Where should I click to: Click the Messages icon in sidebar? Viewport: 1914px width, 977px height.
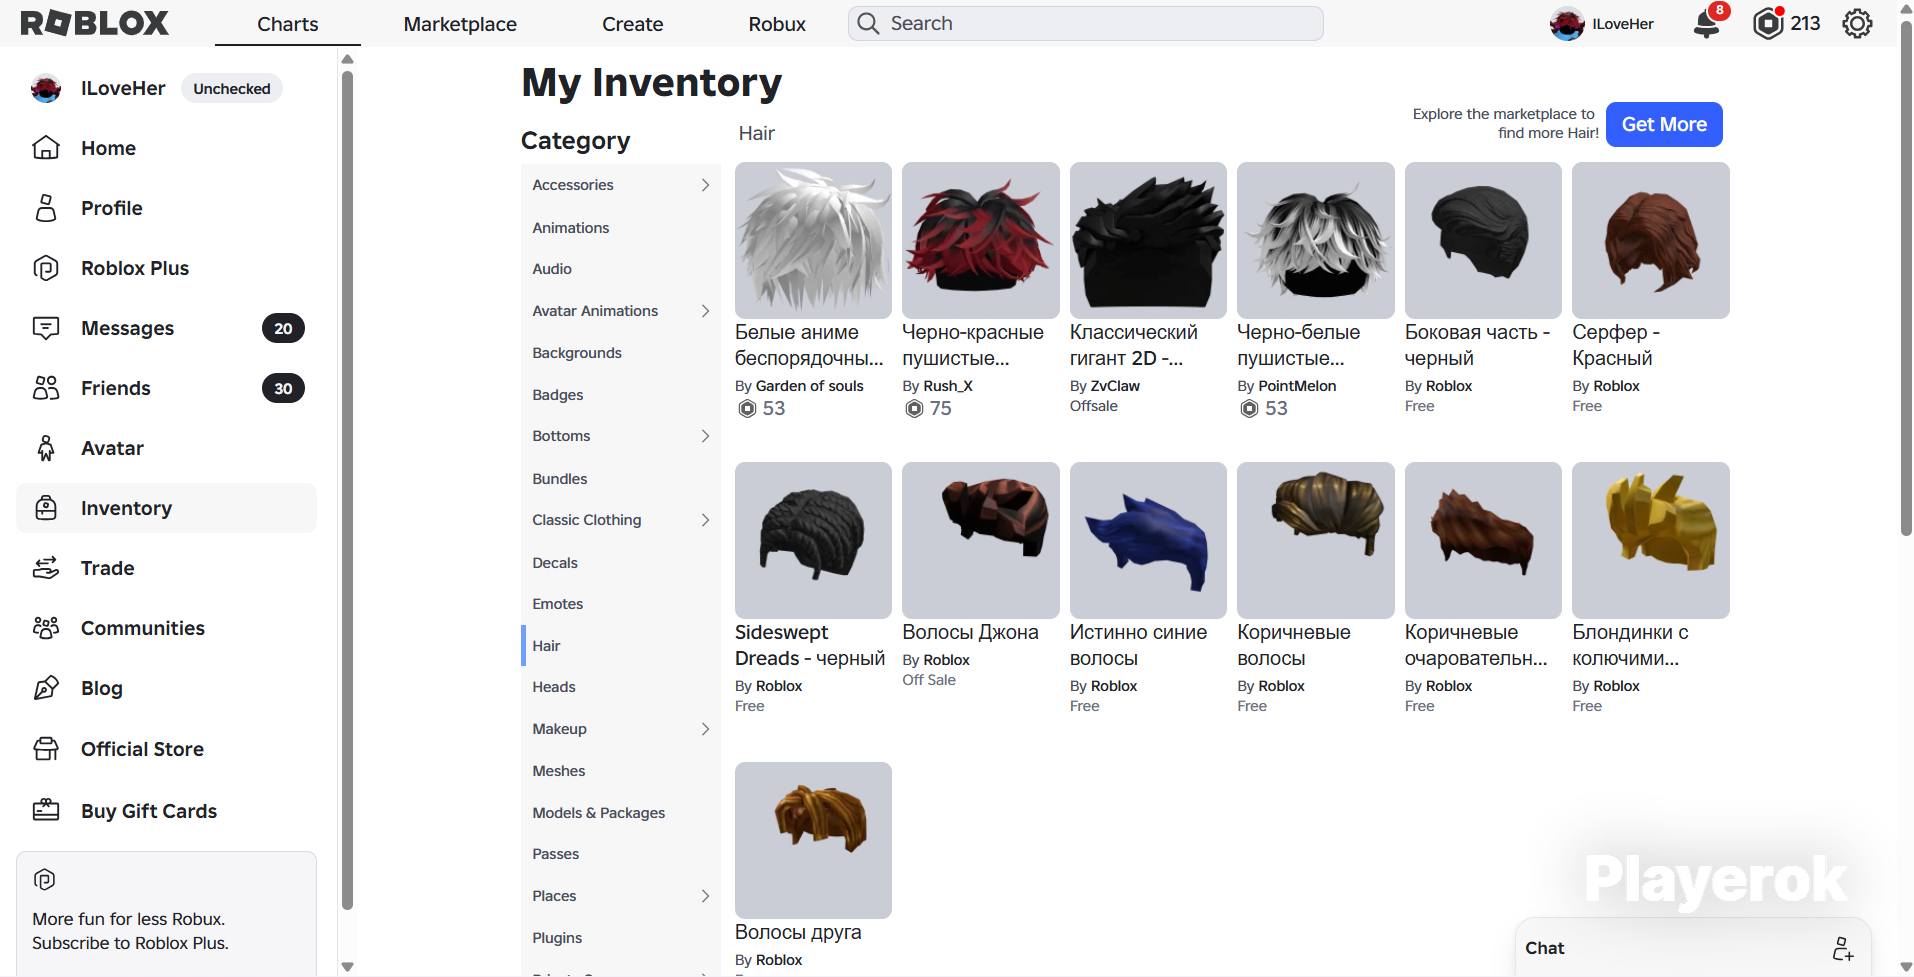46,328
